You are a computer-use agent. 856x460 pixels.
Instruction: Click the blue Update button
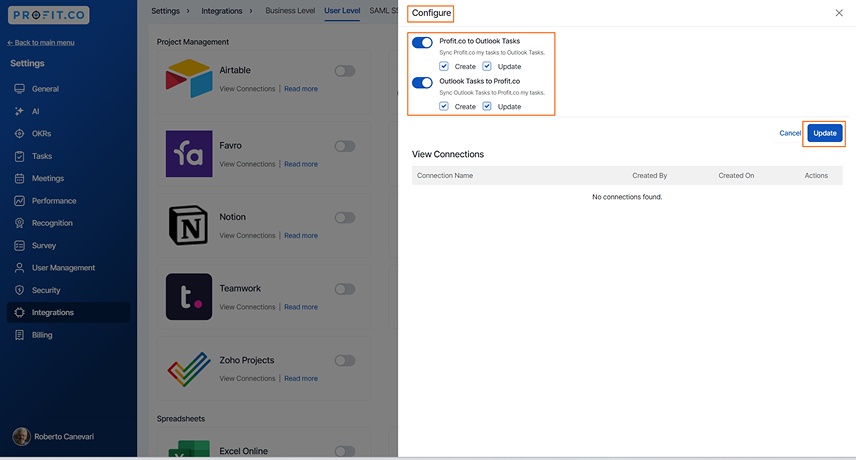tap(825, 133)
